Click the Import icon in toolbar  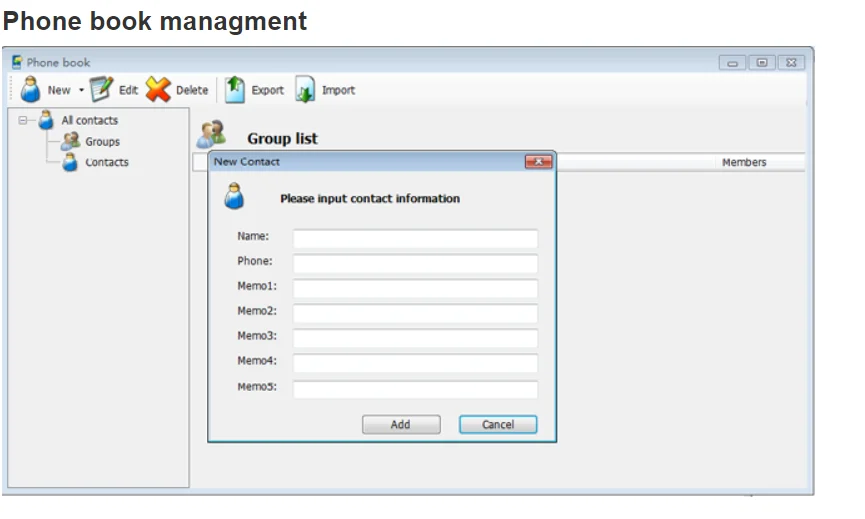click(305, 89)
